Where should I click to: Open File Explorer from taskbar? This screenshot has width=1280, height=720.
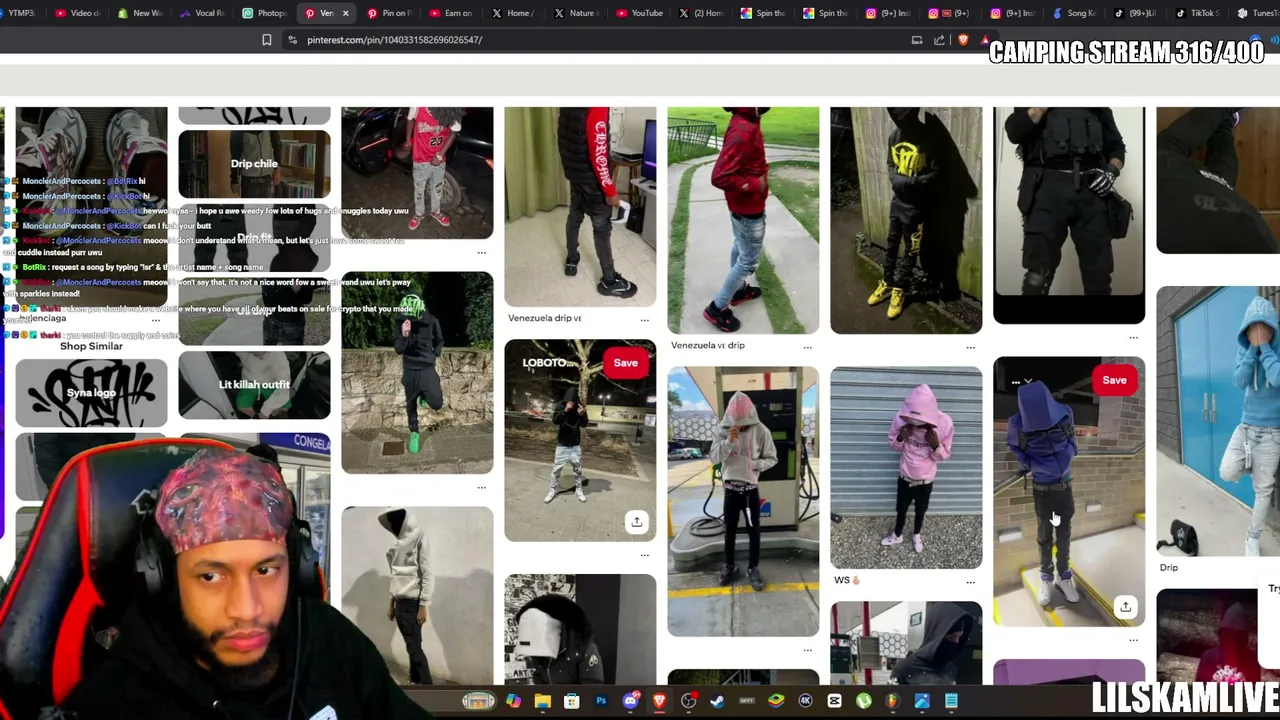[542, 701]
